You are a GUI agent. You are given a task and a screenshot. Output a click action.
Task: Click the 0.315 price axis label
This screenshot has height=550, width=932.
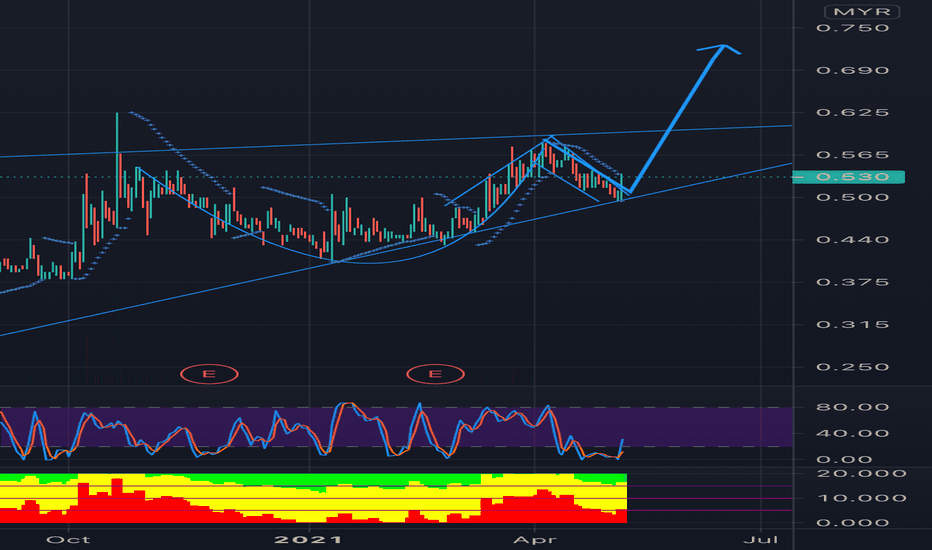click(852, 324)
